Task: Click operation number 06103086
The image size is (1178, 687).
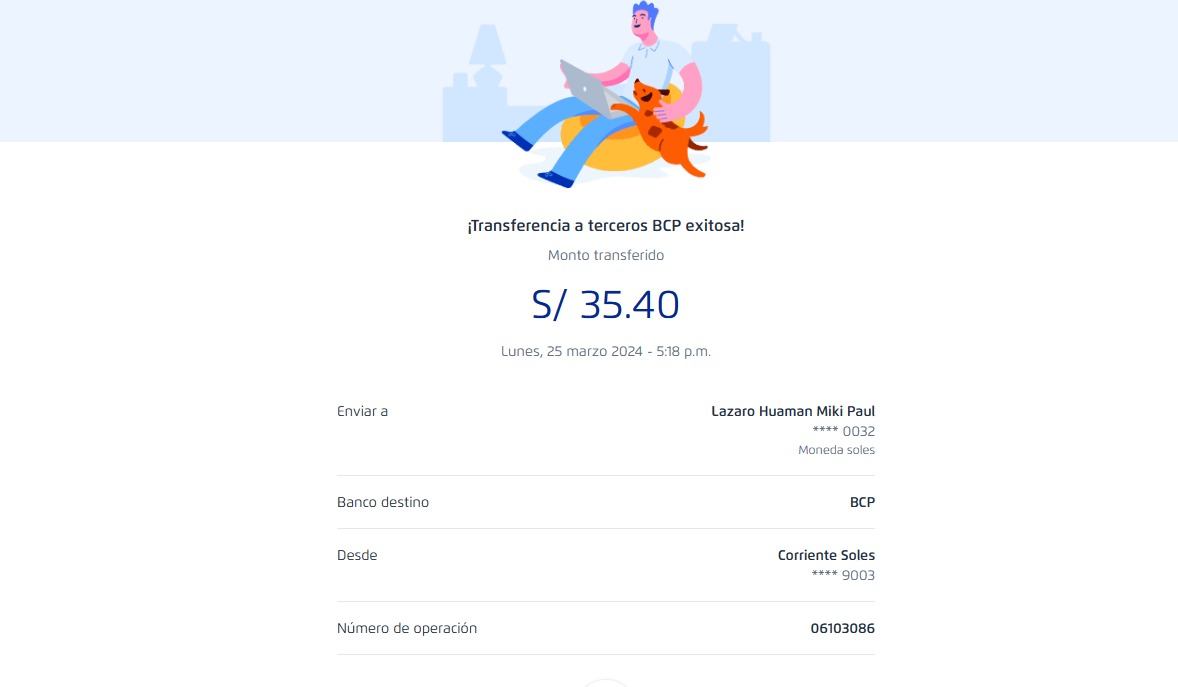Action: [x=842, y=628]
